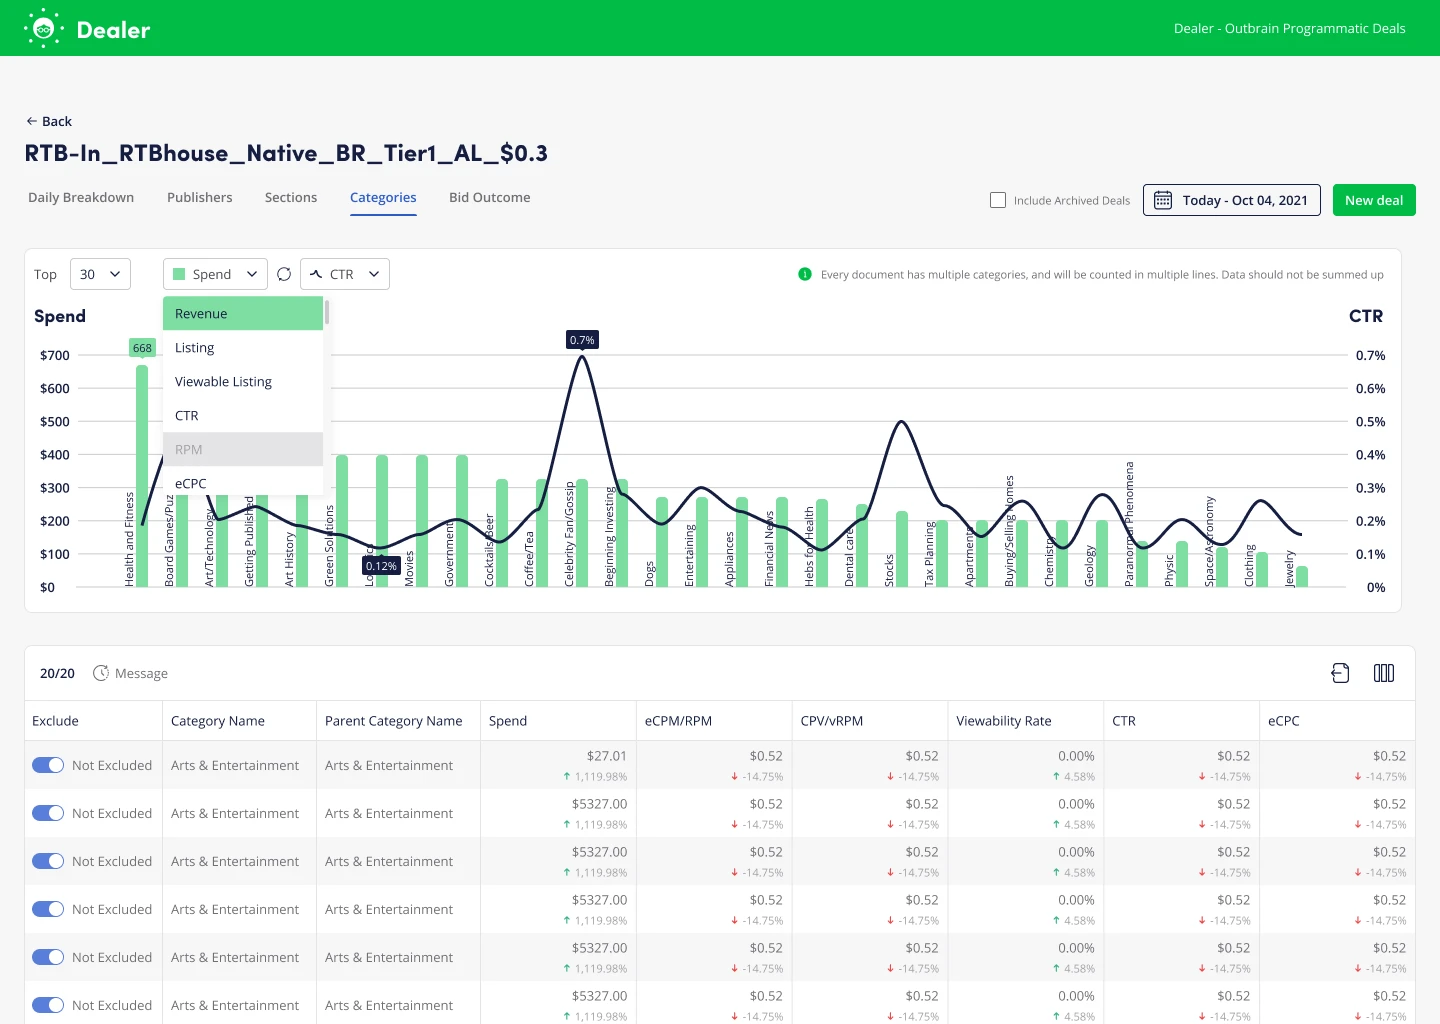This screenshot has width=1440, height=1024.
Task: Click the green info icon
Action: tap(805, 274)
